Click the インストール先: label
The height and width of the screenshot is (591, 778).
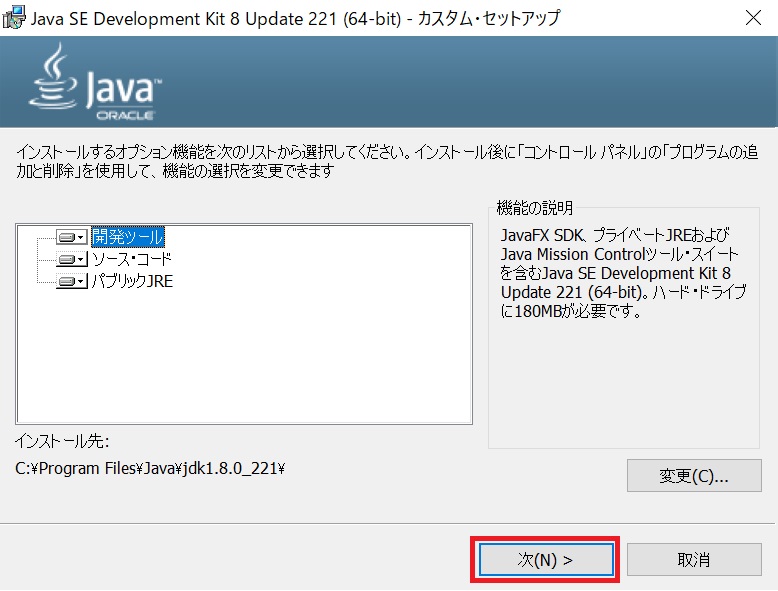62,441
